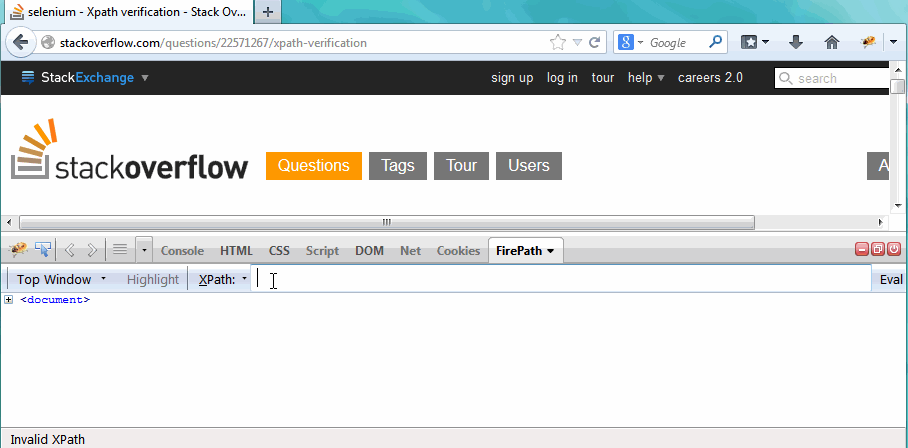The image size is (908, 448).
Task: Click the search magnifier in Google box
Action: pyautogui.click(x=715, y=42)
